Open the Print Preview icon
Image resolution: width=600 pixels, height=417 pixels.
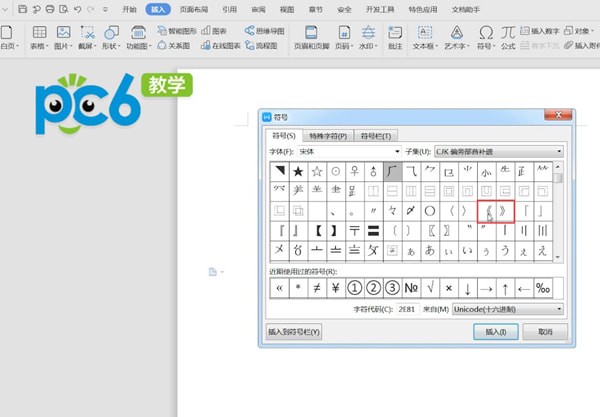[x=64, y=9]
